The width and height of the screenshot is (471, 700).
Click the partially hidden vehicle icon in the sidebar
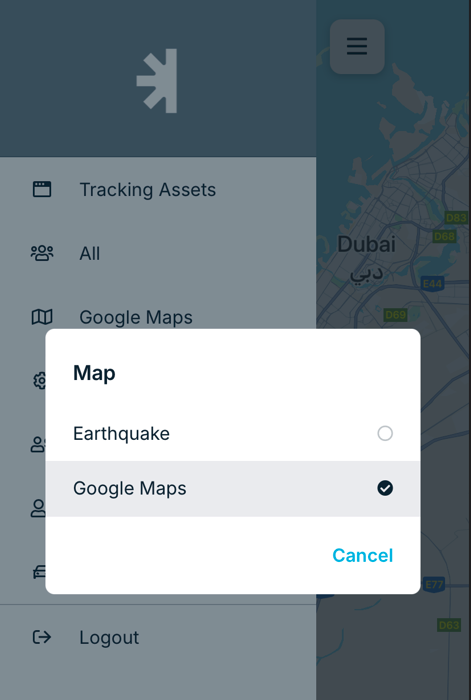(39, 571)
